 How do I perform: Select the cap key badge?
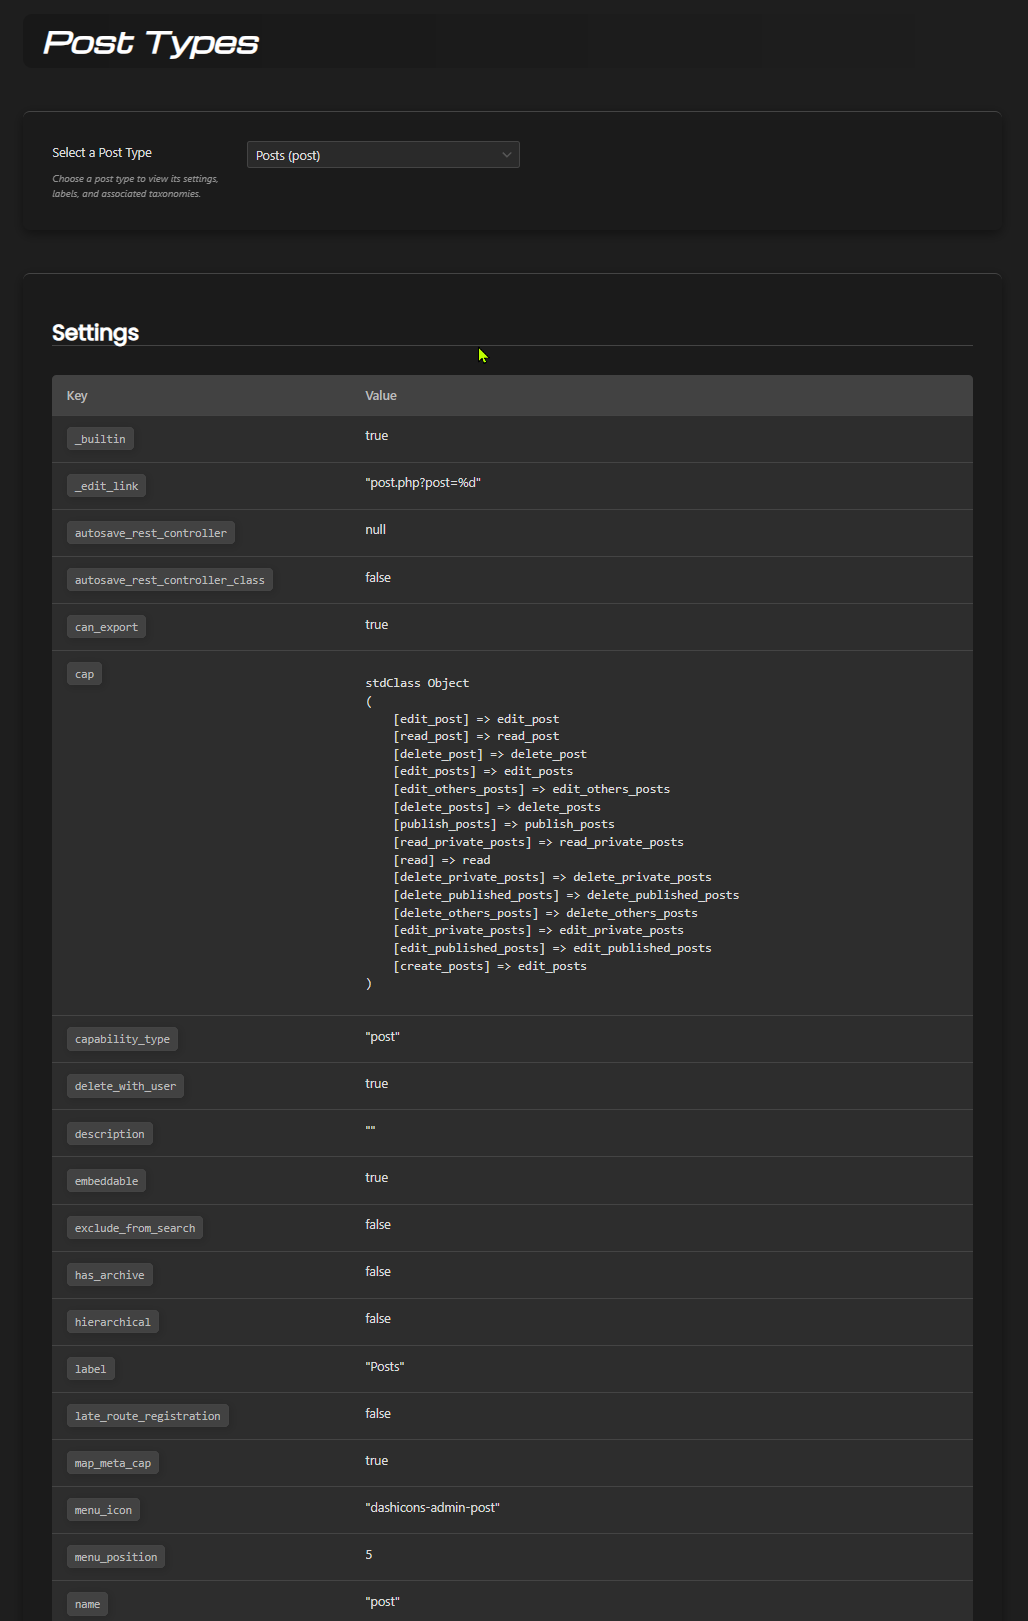(84, 674)
